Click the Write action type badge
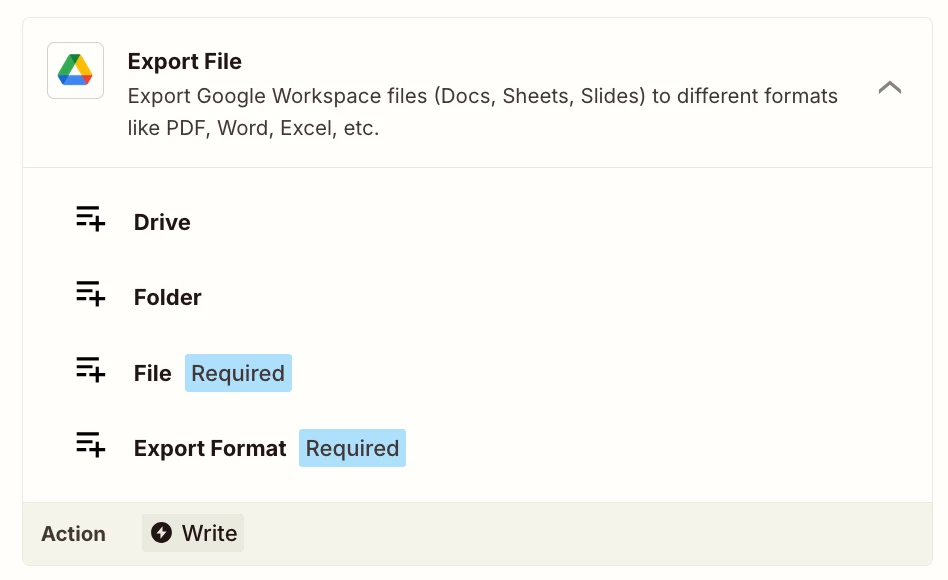The image size is (948, 580). (193, 533)
